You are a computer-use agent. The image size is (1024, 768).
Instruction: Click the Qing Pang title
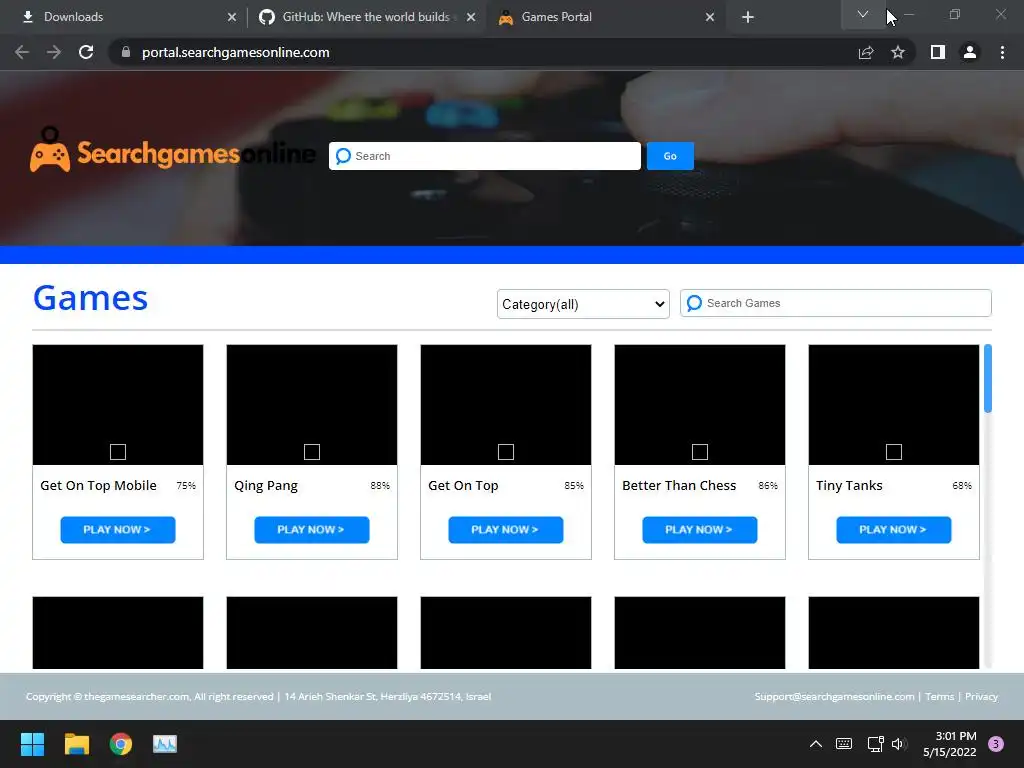pyautogui.click(x=266, y=486)
